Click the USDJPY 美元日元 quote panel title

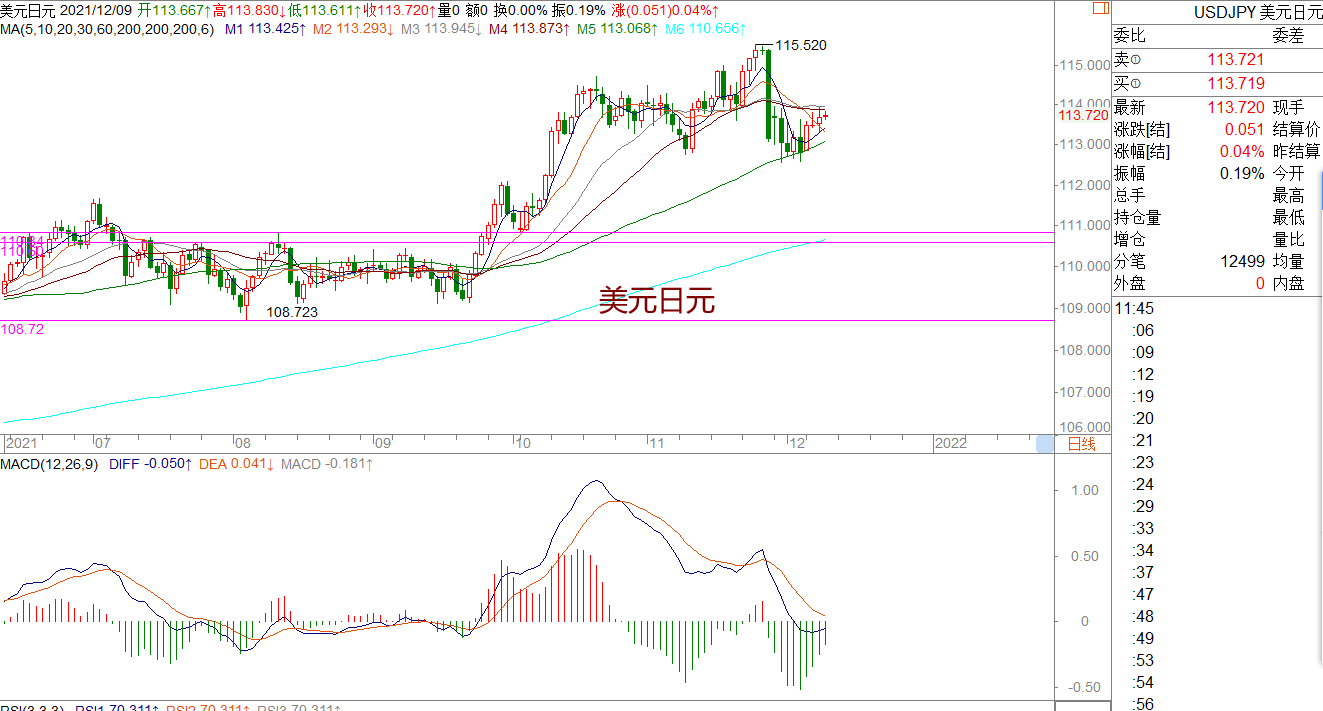point(1258,12)
